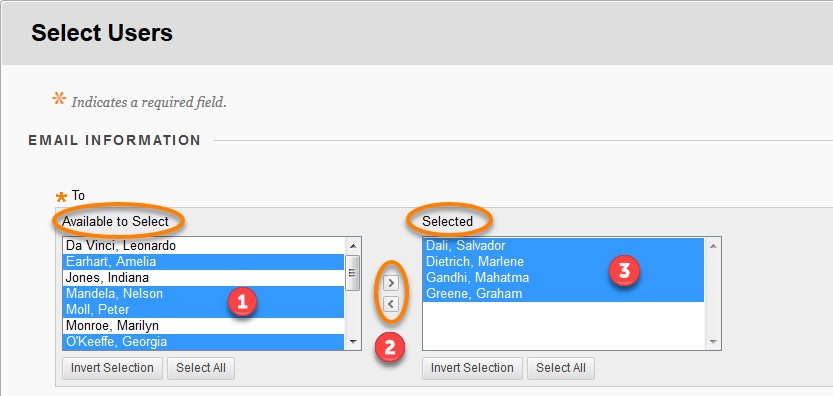Viewport: 833px width, 396px height.
Task: Select Da Vinci, Leonardo in Available list
Action: coord(203,246)
